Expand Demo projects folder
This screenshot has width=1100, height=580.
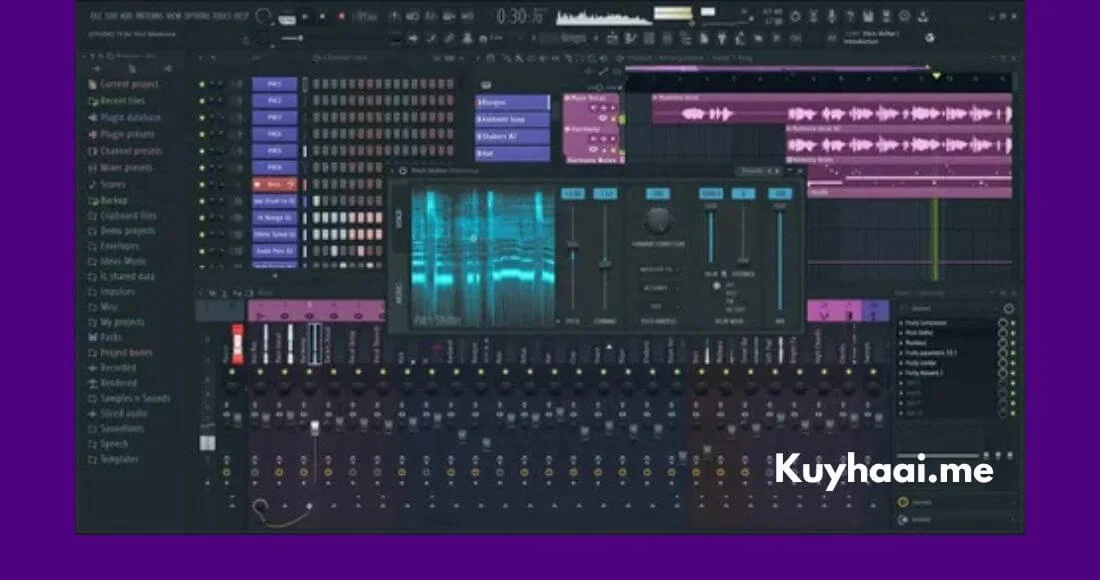point(121,231)
